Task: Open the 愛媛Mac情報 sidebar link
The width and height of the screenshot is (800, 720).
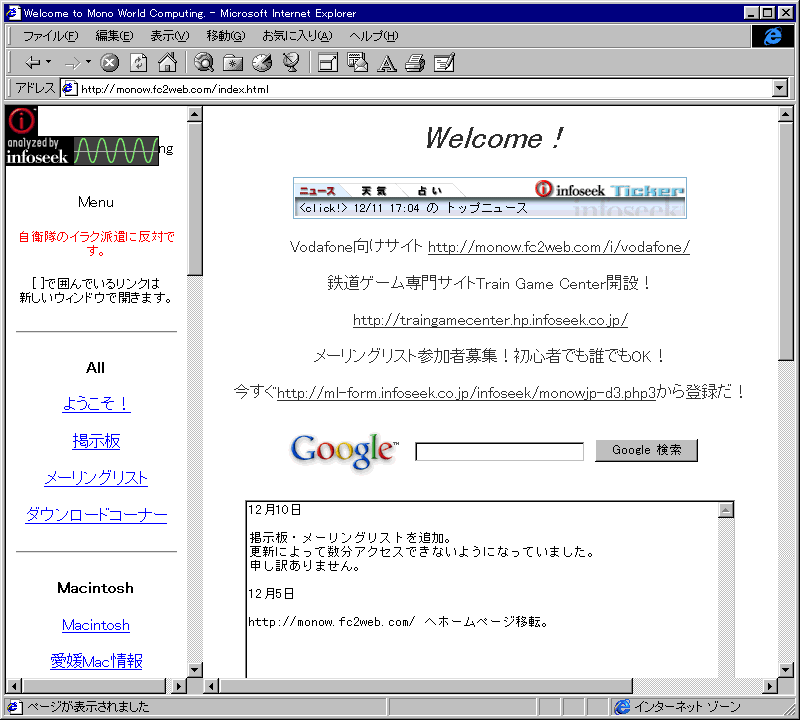Action: (x=96, y=661)
